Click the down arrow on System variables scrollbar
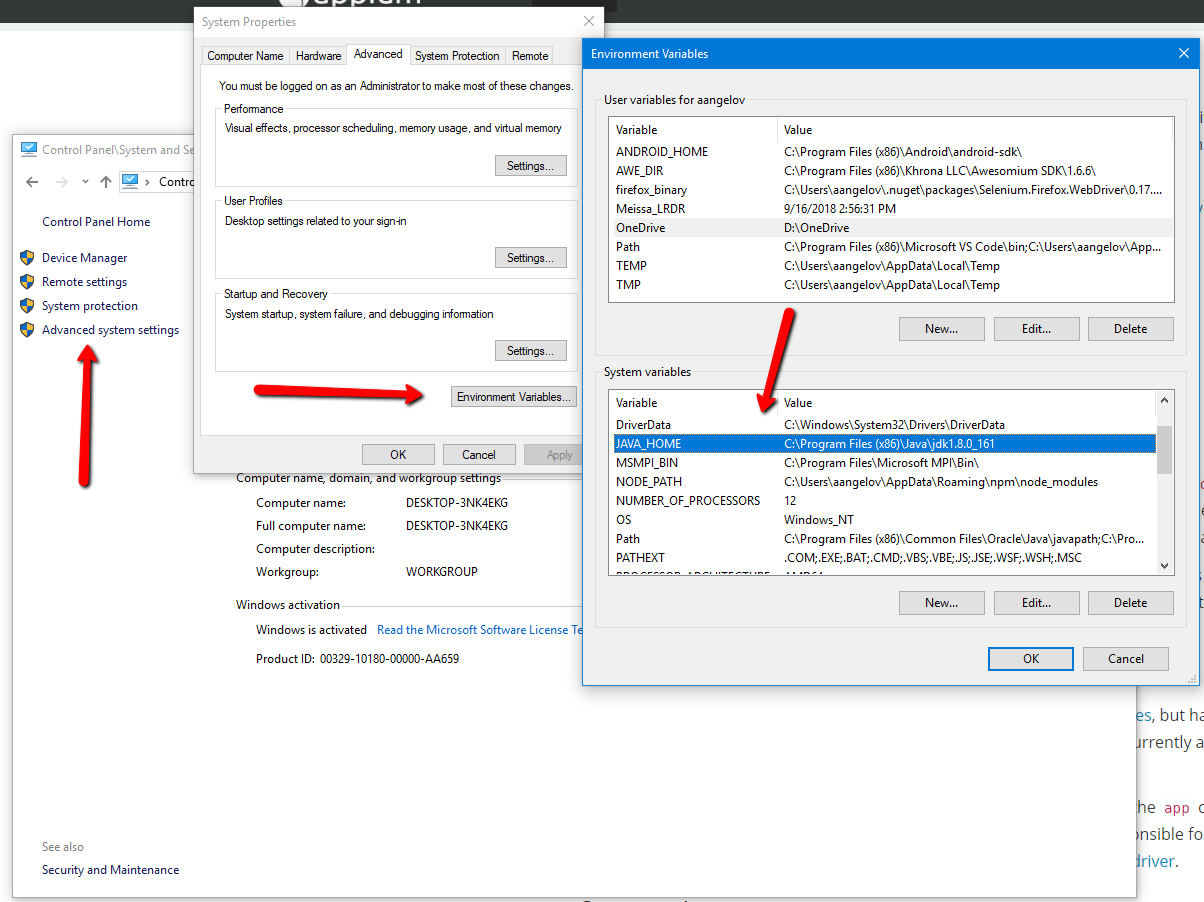Viewport: 1204px width, 902px height. click(x=1163, y=566)
